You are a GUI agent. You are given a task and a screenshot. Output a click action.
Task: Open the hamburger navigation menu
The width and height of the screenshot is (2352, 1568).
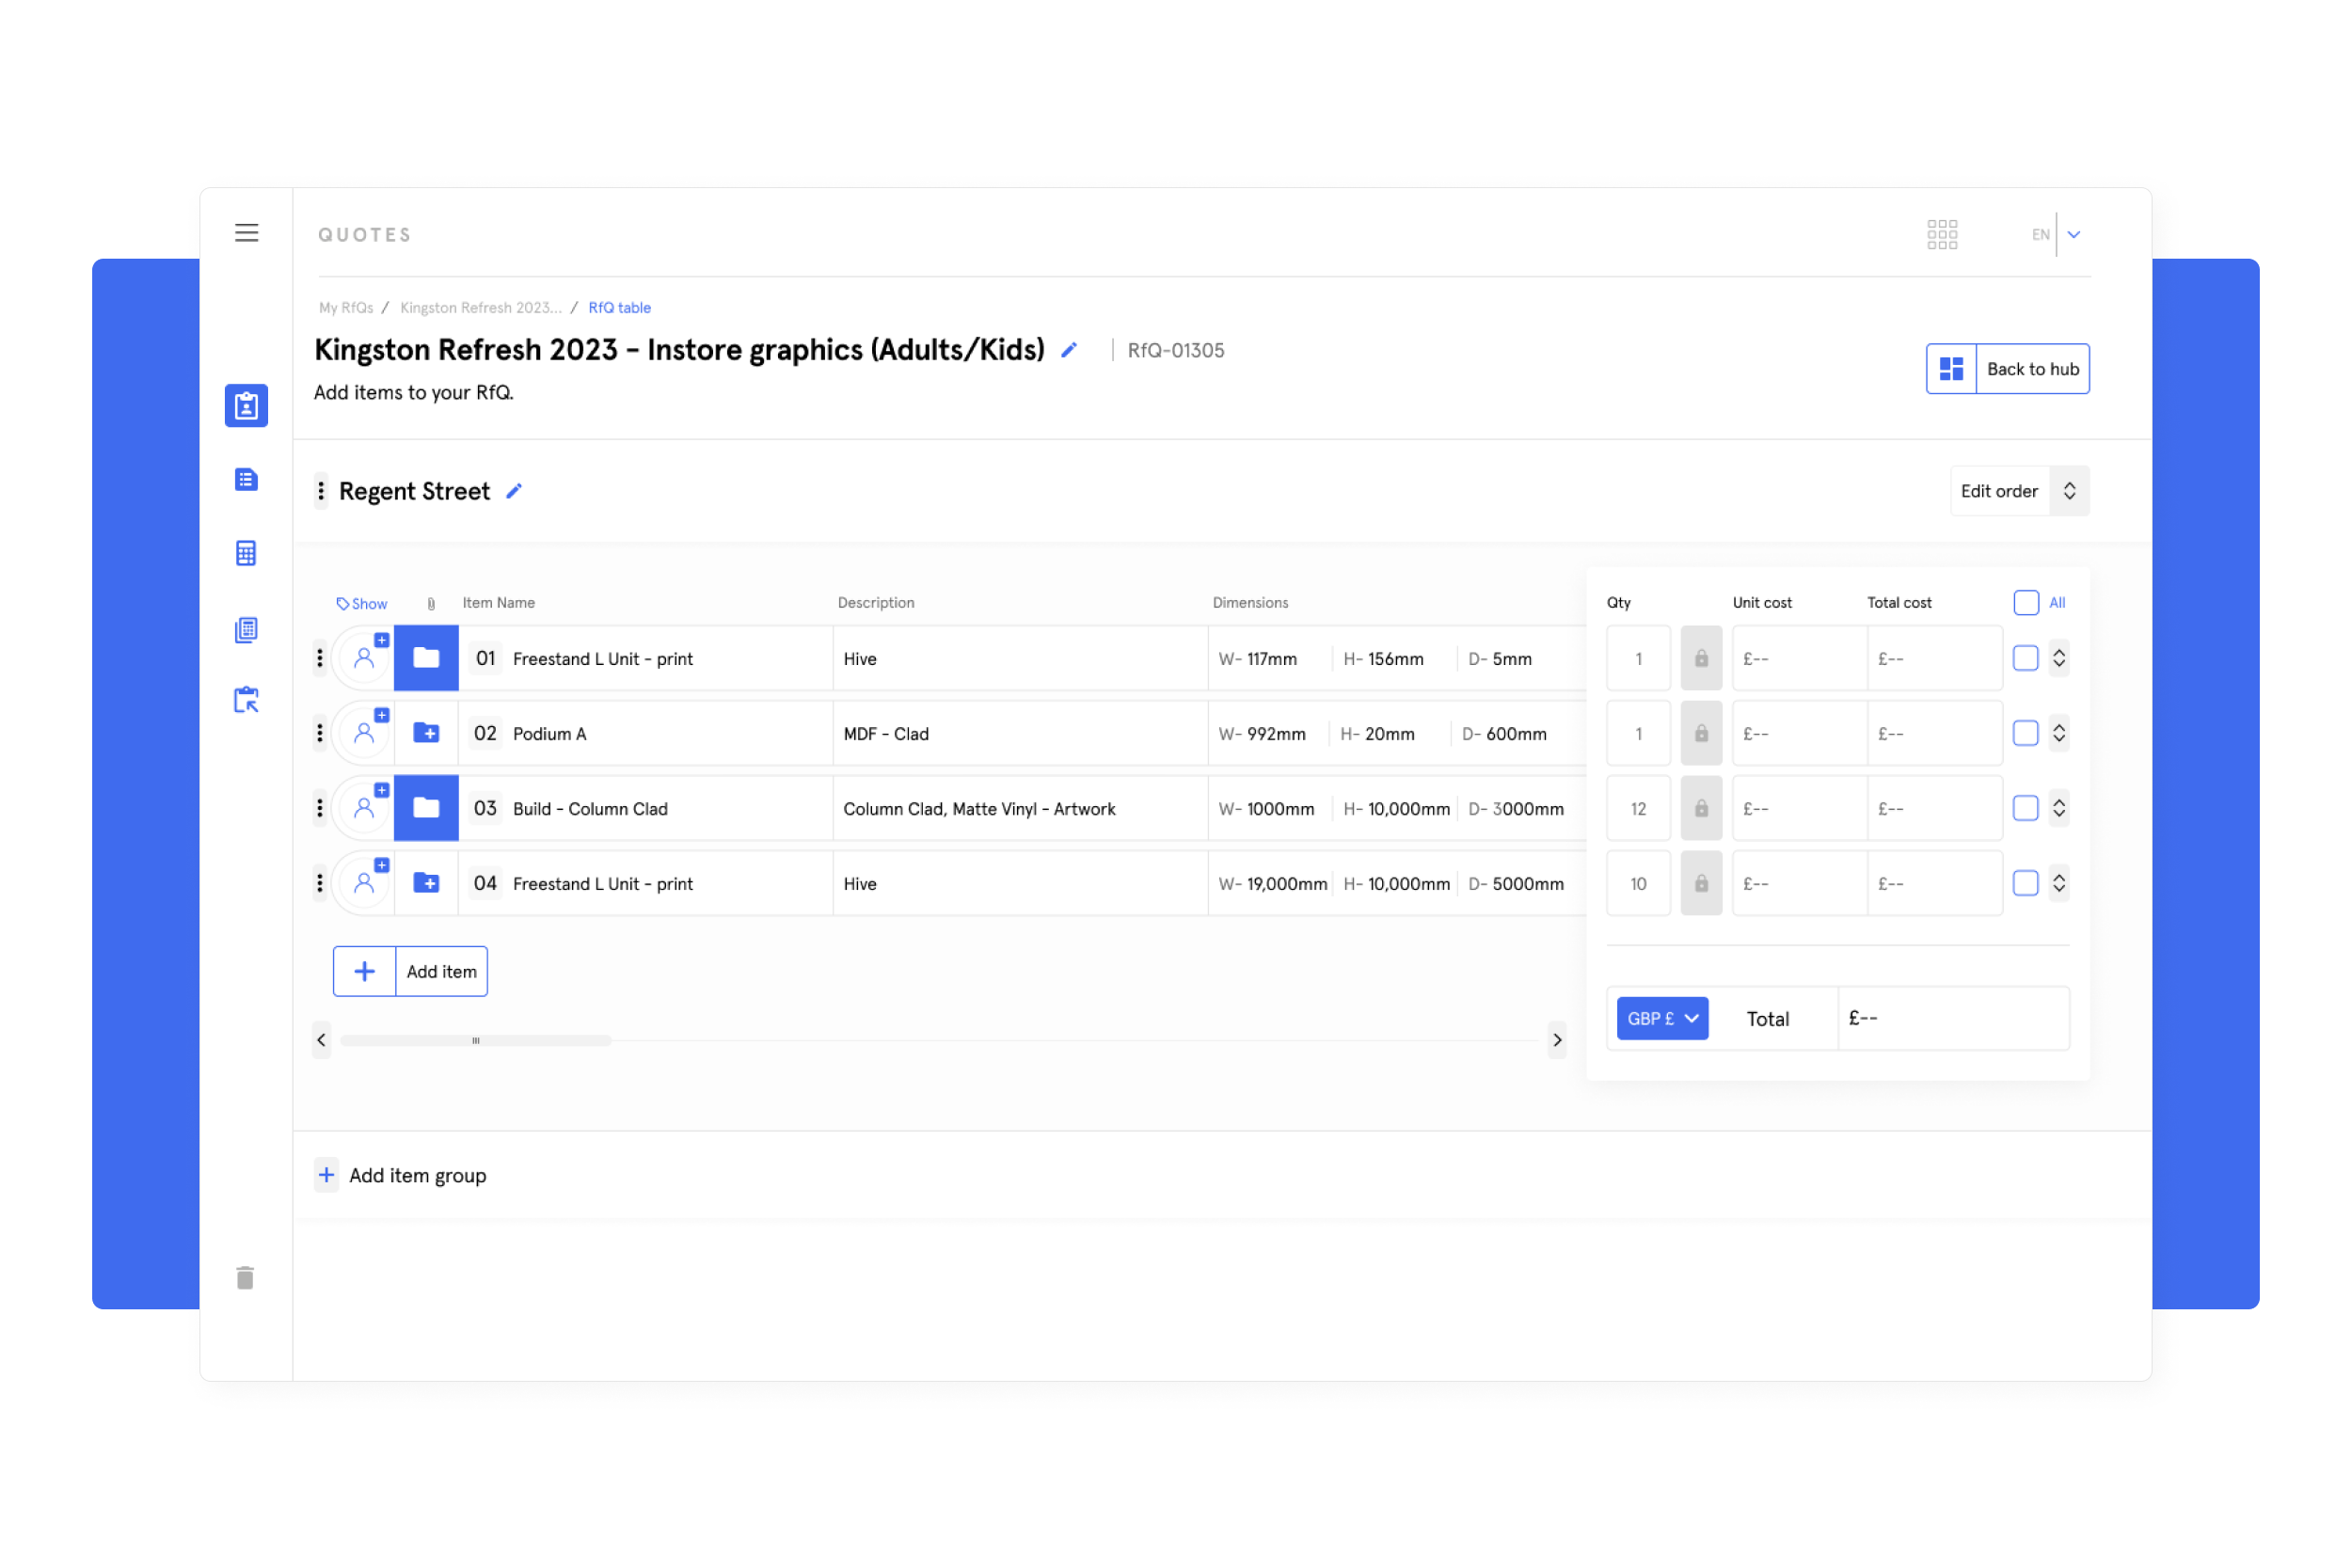[246, 232]
